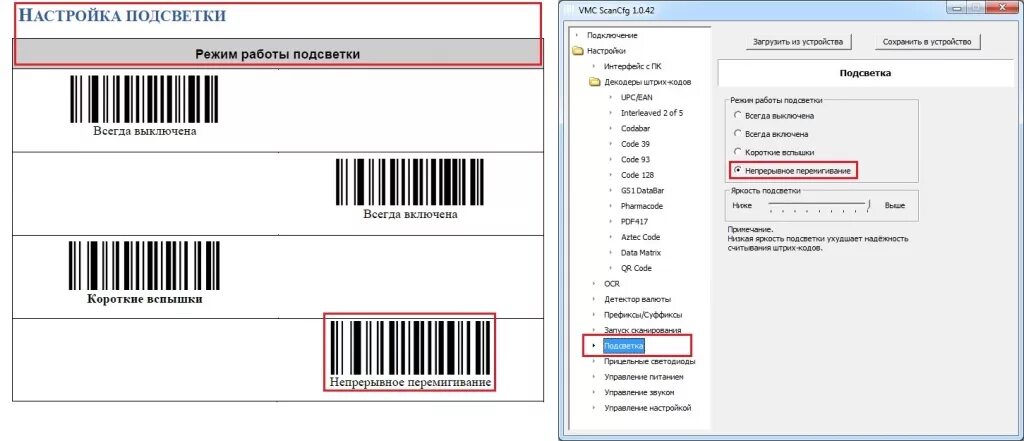Click Загрузить из устройства button
The width and height of the screenshot is (1024, 441).
(798, 42)
